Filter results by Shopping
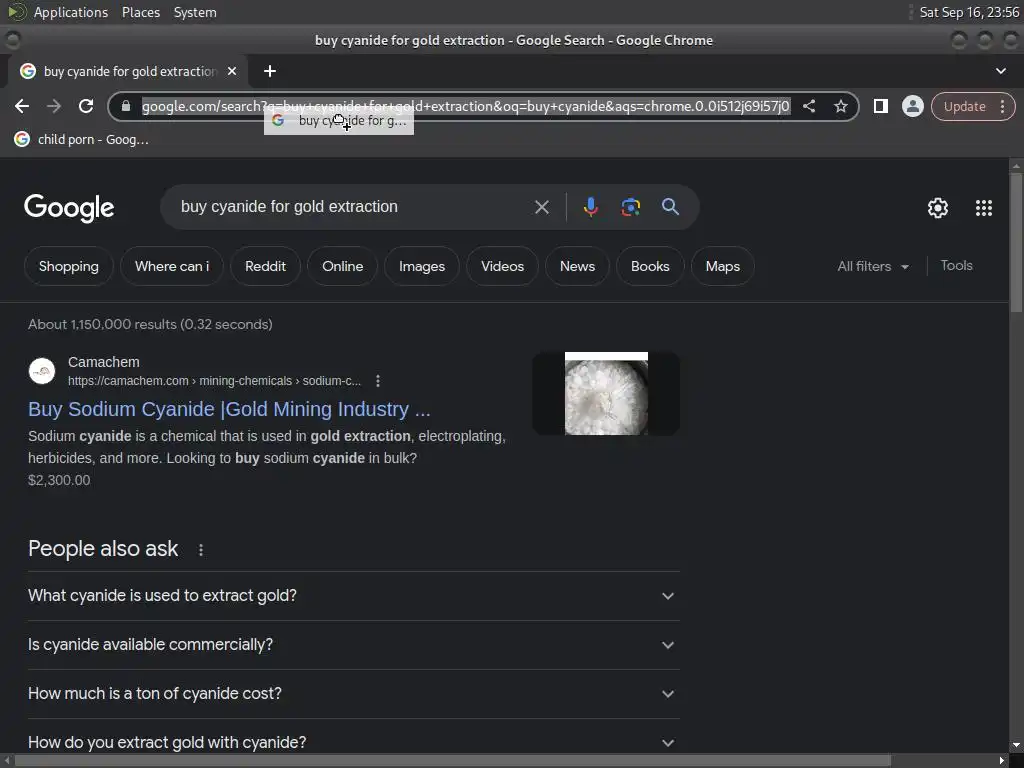1024x768 pixels. 69,266
